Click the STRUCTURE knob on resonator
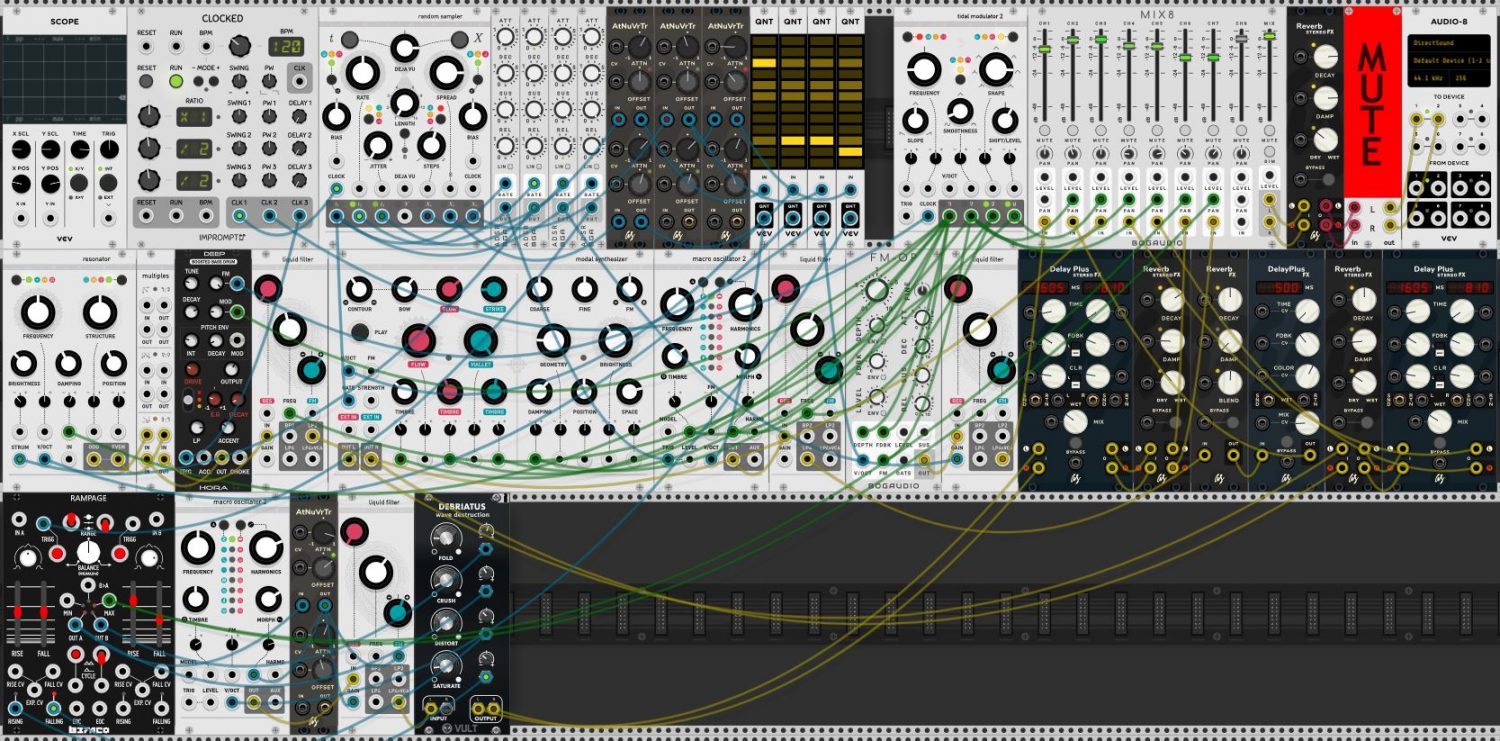Image resolution: width=1500 pixels, height=741 pixels. [x=99, y=312]
